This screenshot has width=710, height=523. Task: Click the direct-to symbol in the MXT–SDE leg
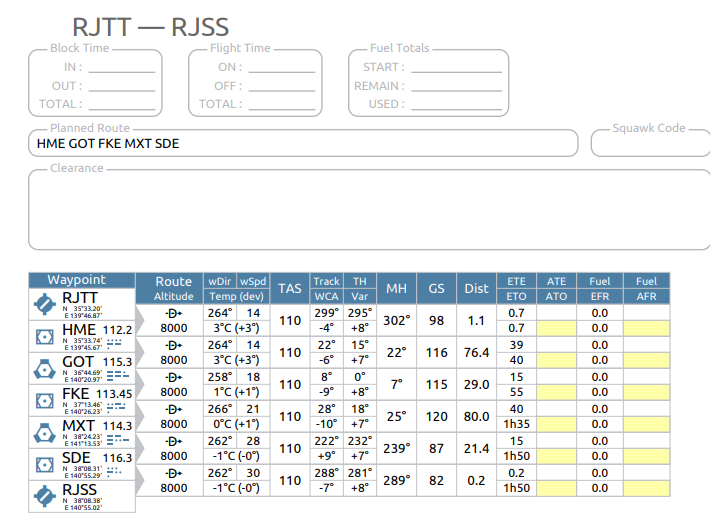pyautogui.click(x=173, y=441)
